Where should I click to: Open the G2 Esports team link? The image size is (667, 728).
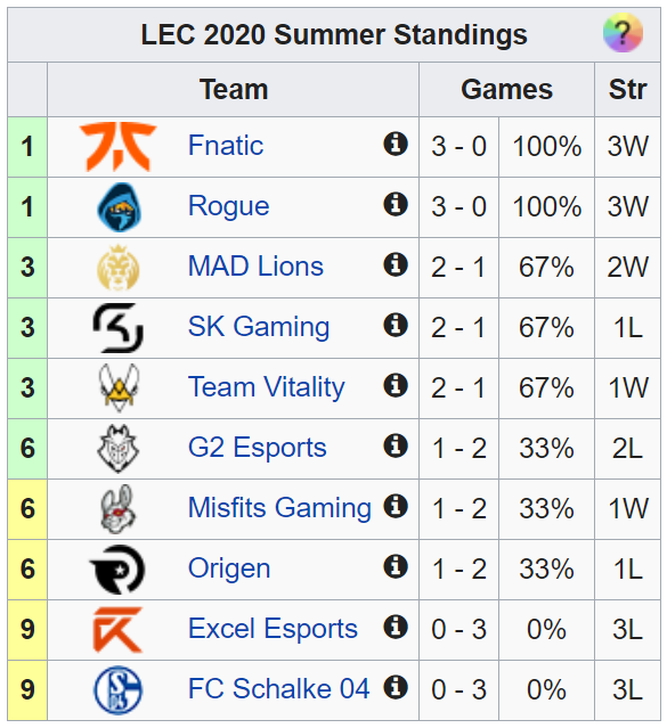pos(257,448)
